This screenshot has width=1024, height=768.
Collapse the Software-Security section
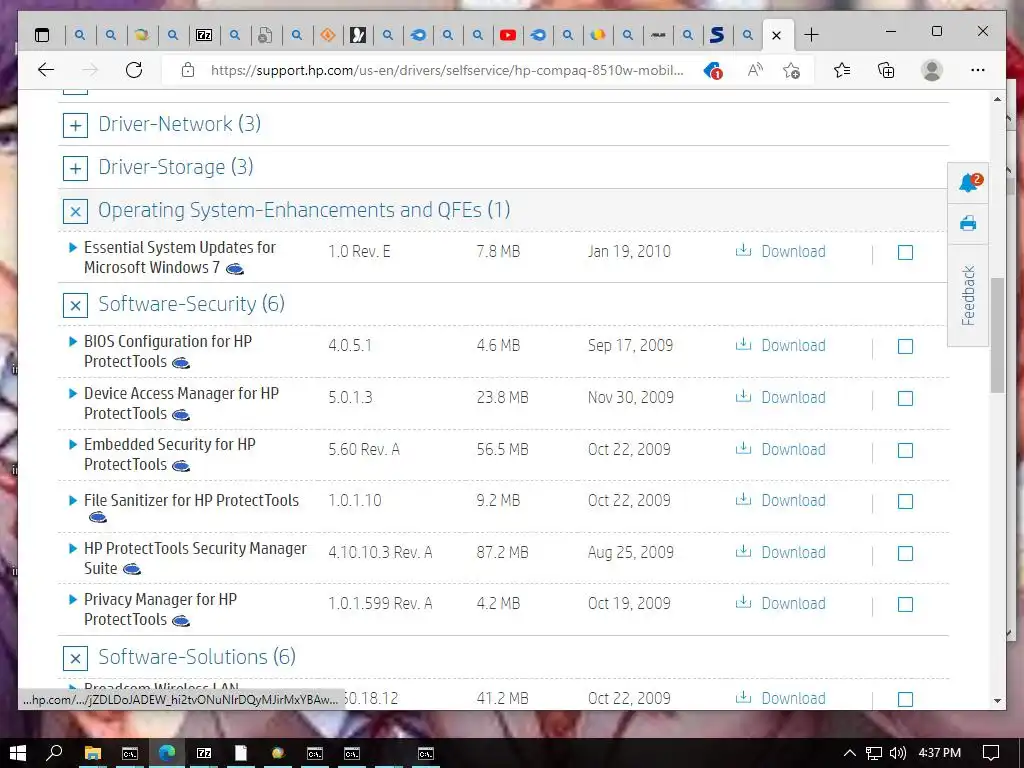[x=75, y=305]
